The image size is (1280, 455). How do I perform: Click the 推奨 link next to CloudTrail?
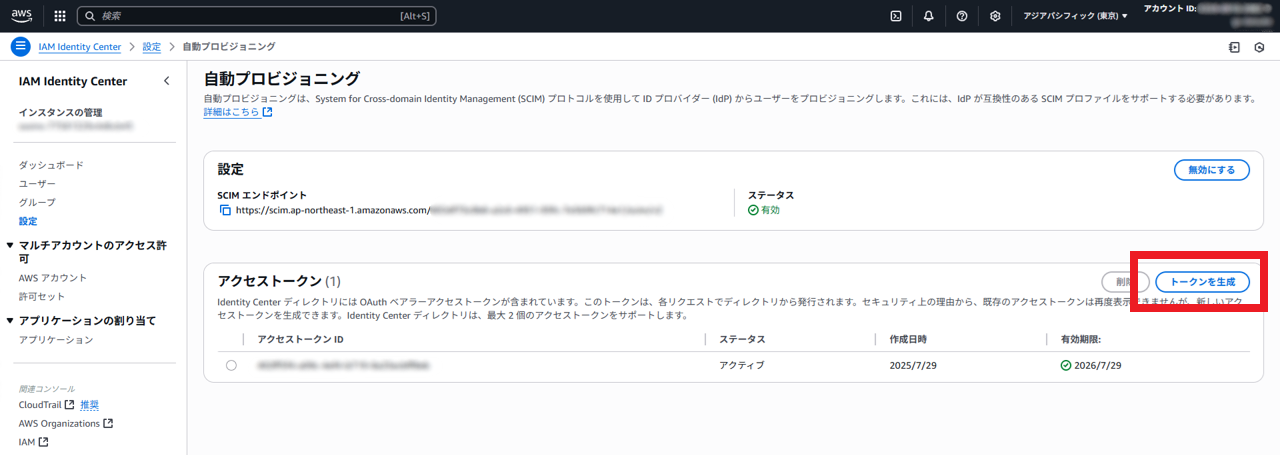(90, 405)
